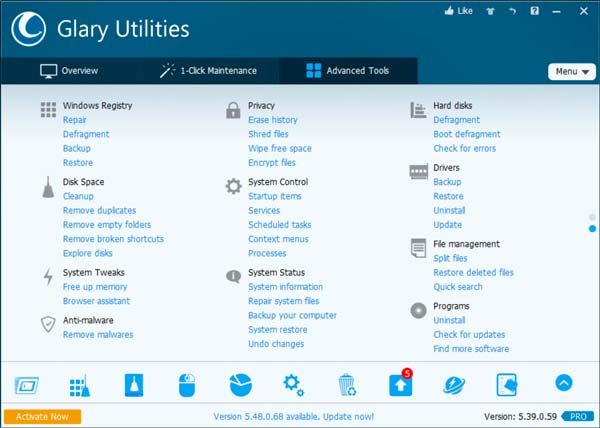
Task: Collapse the bottom toolbar with up chevron
Action: click(564, 382)
